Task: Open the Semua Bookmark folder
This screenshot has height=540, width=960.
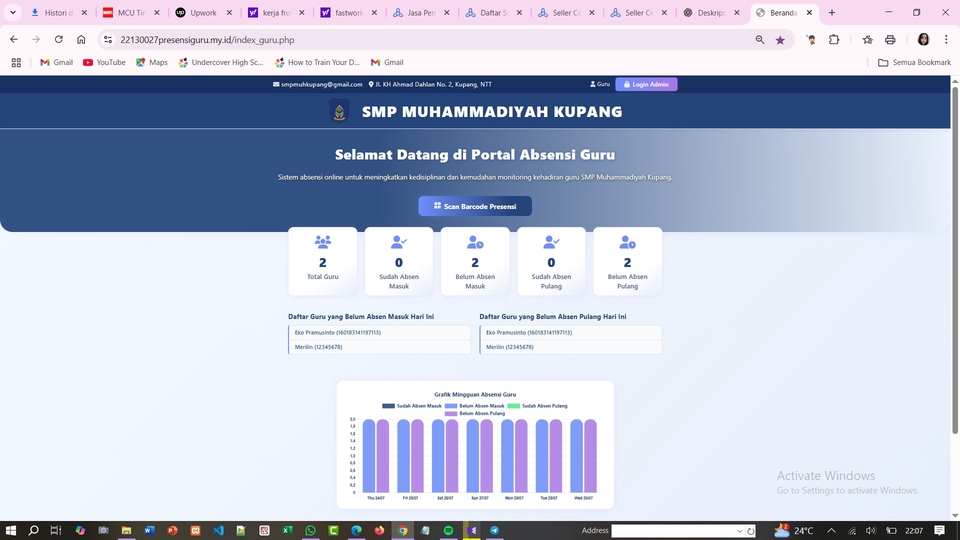Action: (913, 62)
